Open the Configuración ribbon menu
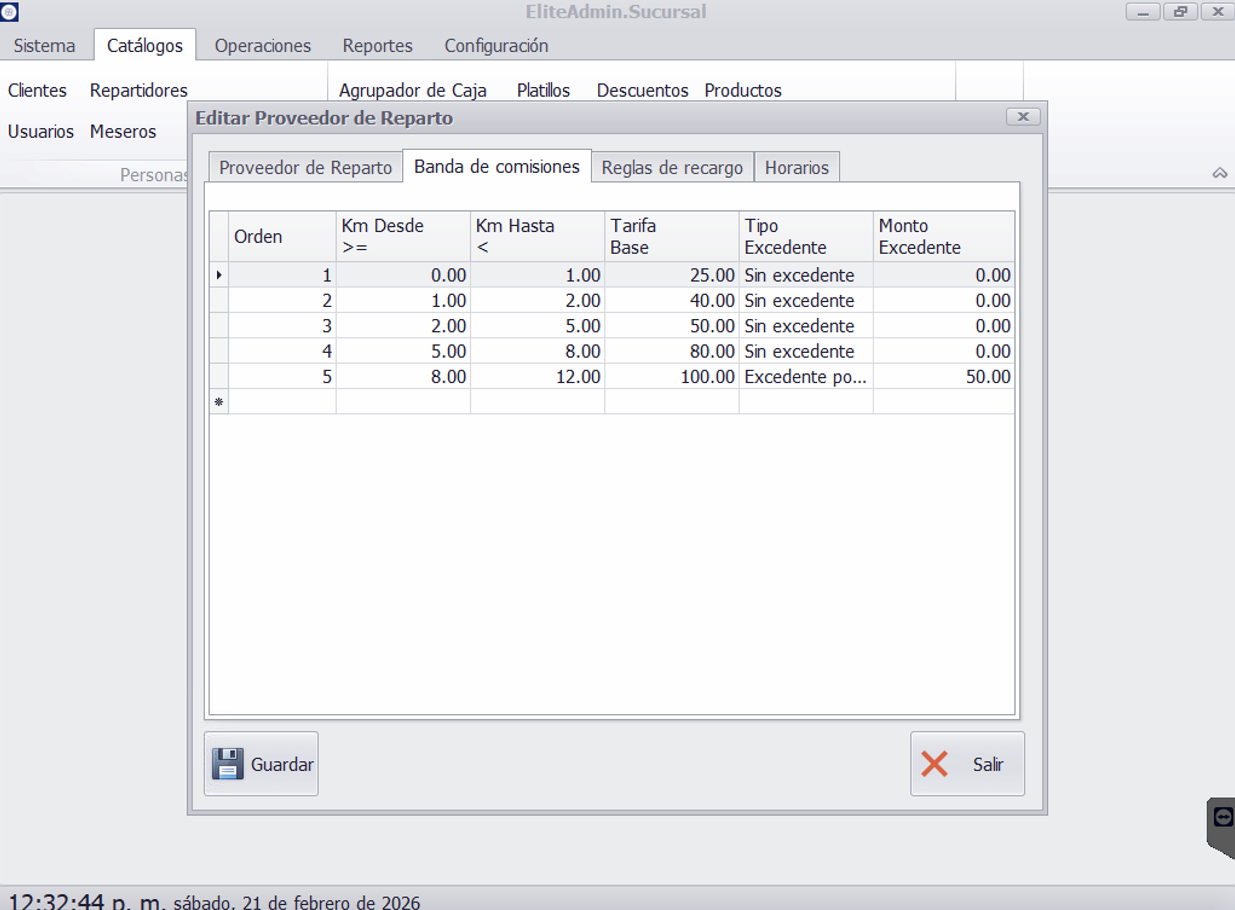This screenshot has height=910, width=1235. (x=496, y=46)
